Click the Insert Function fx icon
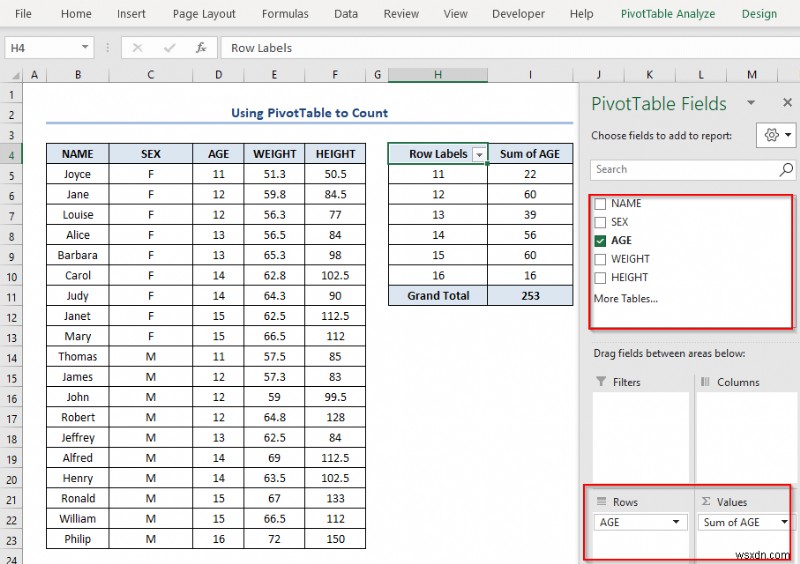 (x=201, y=48)
